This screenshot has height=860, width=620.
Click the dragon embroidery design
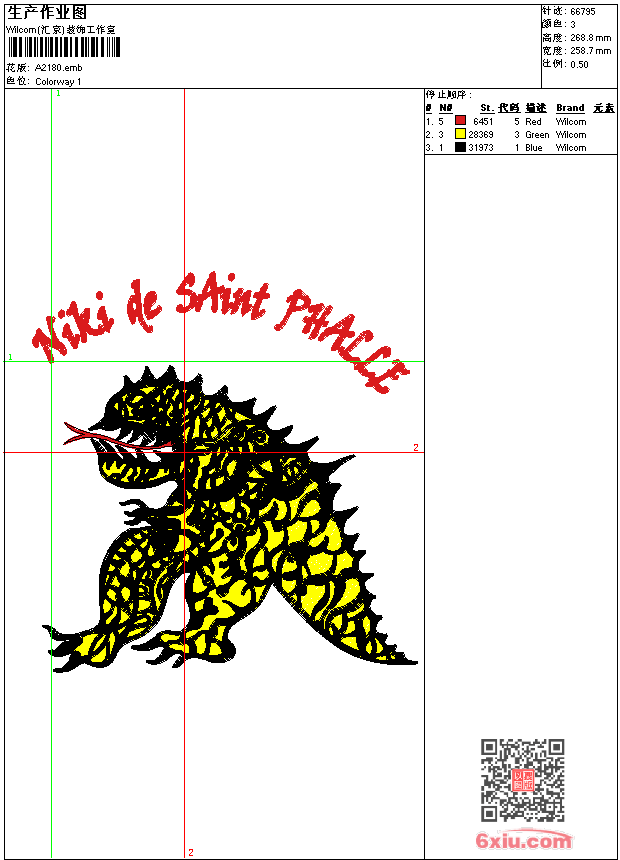coord(230,518)
